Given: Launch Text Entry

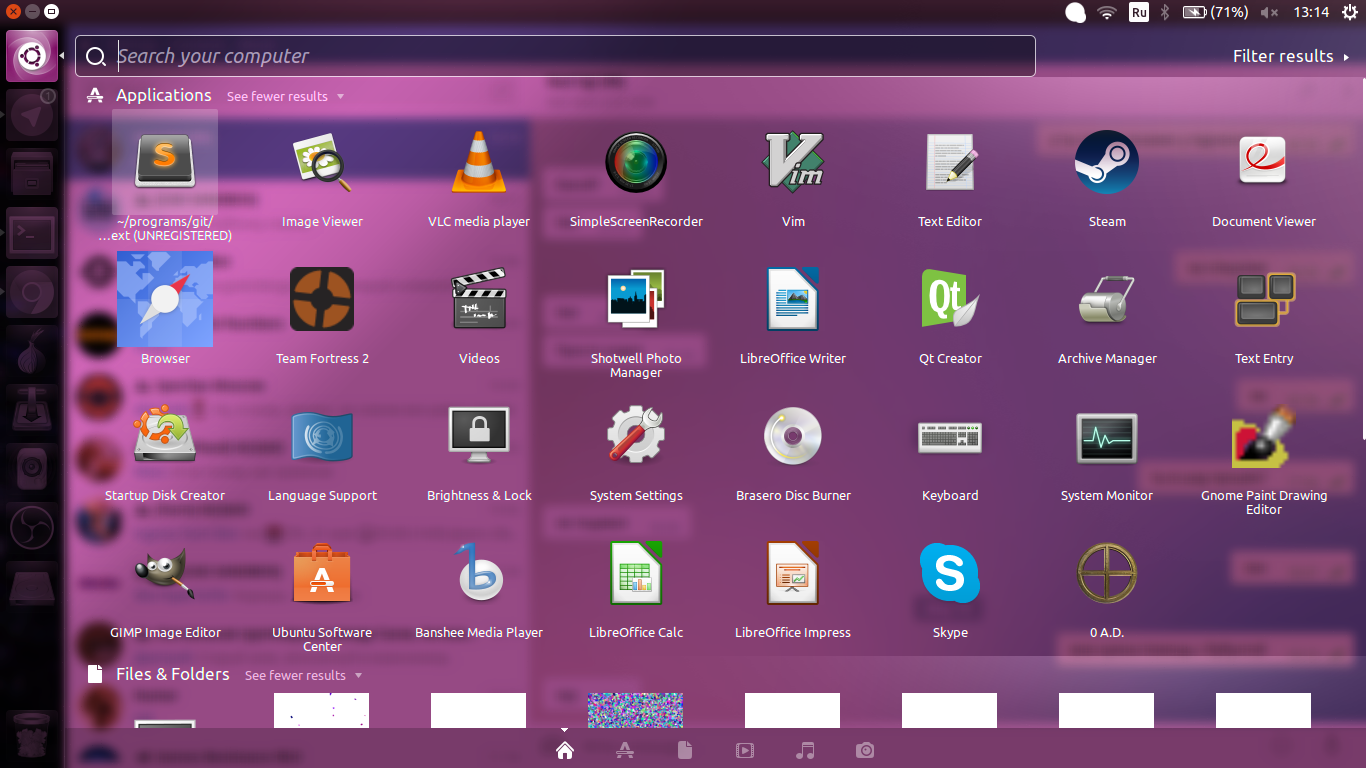Looking at the screenshot, I should [x=1264, y=298].
